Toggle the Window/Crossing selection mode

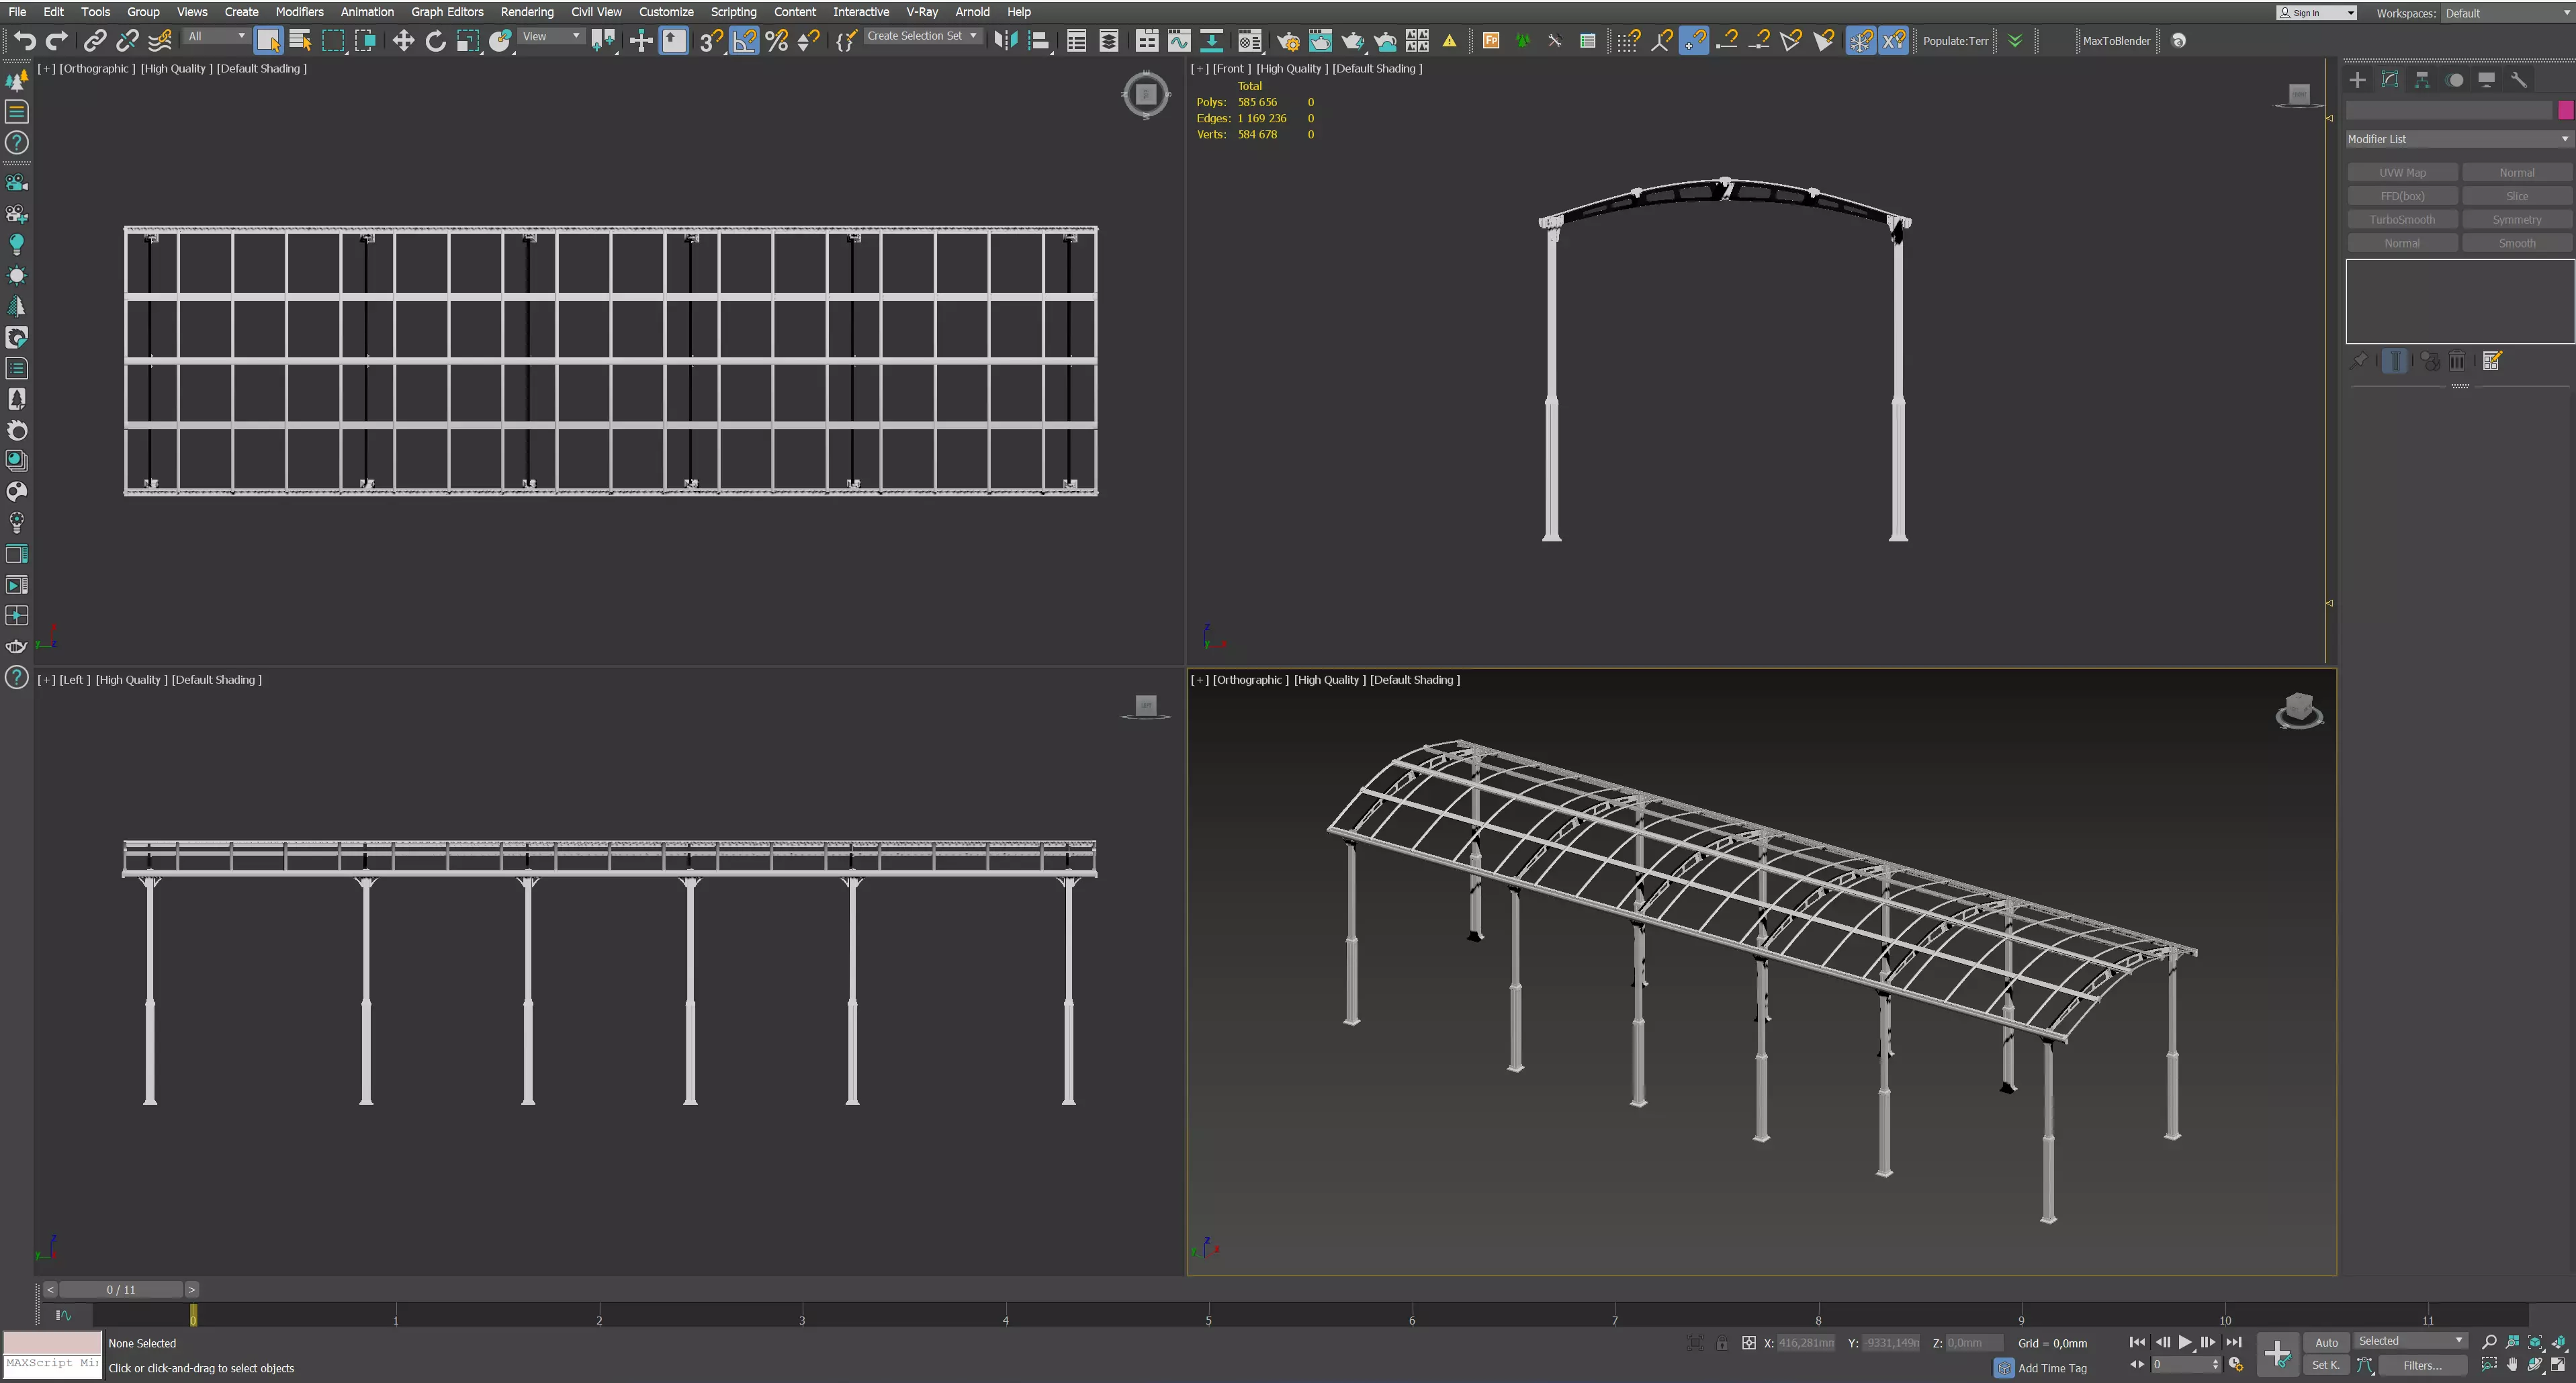coord(365,40)
